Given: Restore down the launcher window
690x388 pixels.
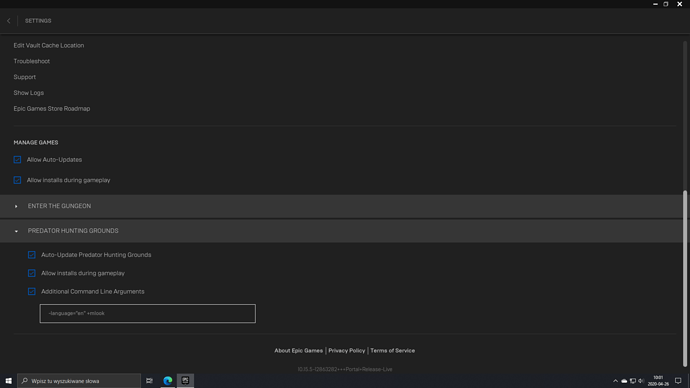Looking at the screenshot, I should (666, 4).
